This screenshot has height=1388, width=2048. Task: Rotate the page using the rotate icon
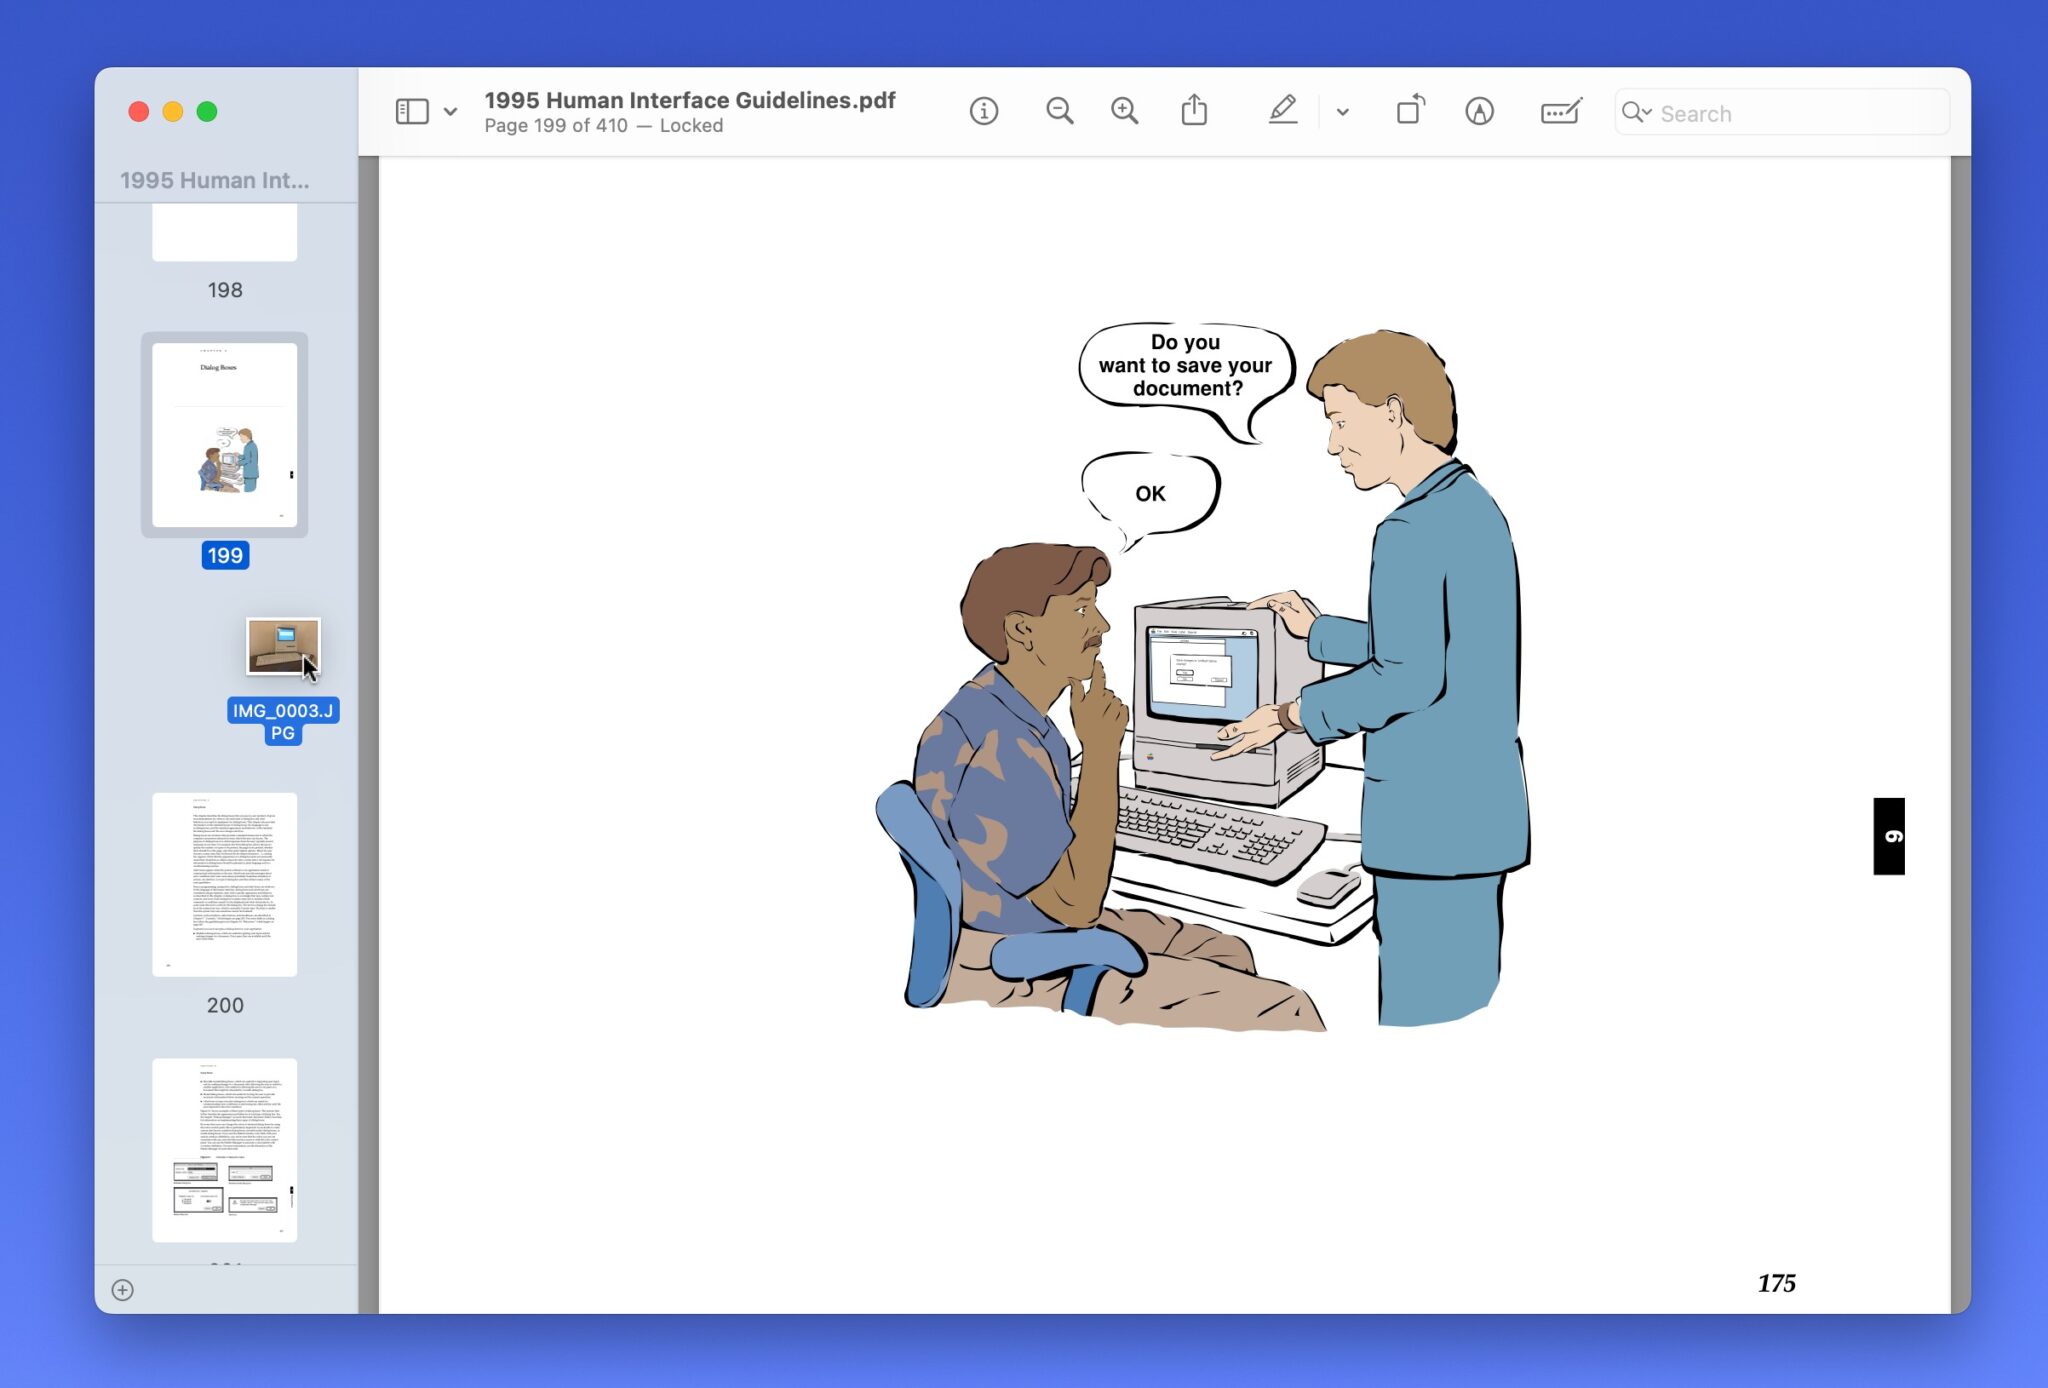tap(1411, 111)
